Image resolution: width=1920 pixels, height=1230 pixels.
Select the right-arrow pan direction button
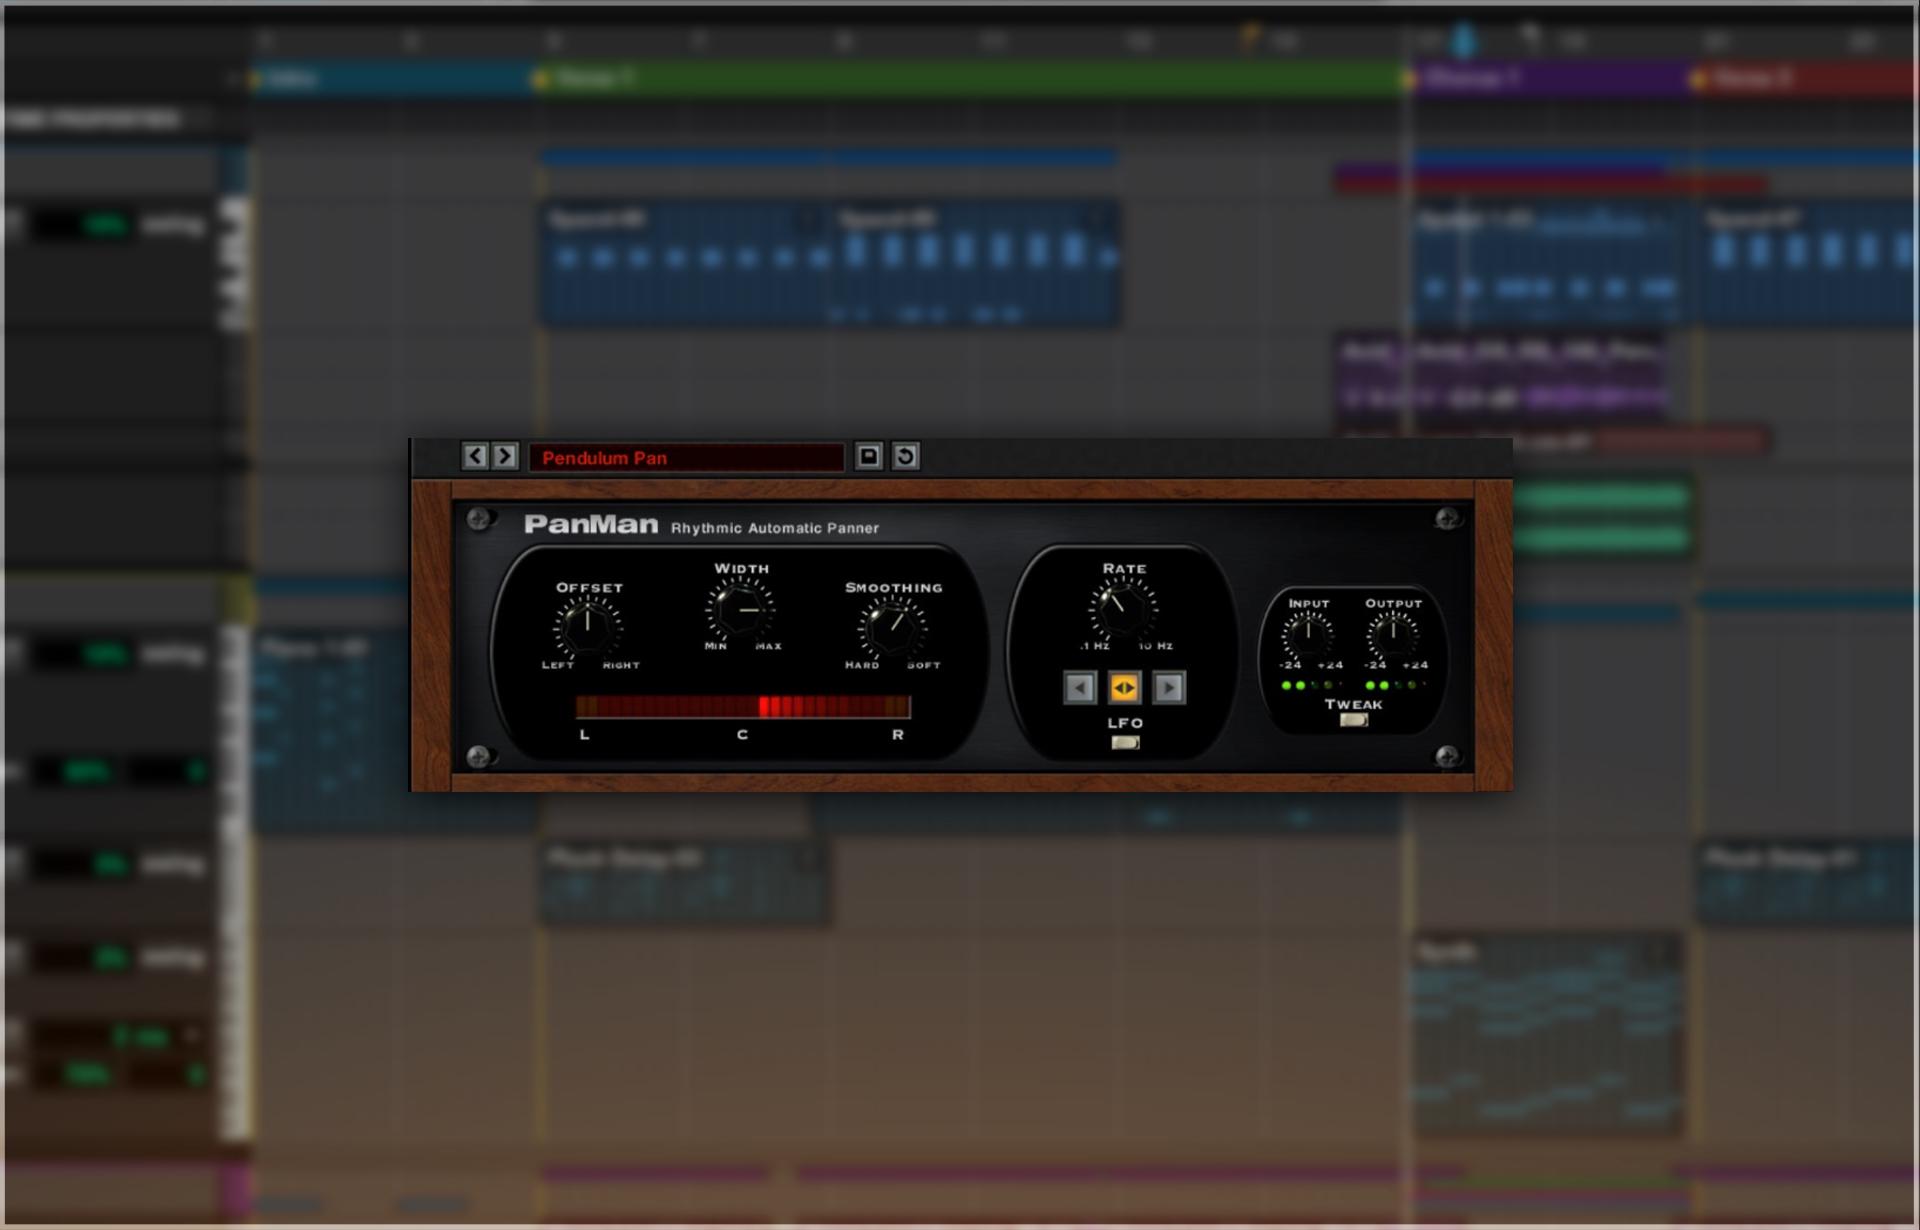tap(1168, 687)
